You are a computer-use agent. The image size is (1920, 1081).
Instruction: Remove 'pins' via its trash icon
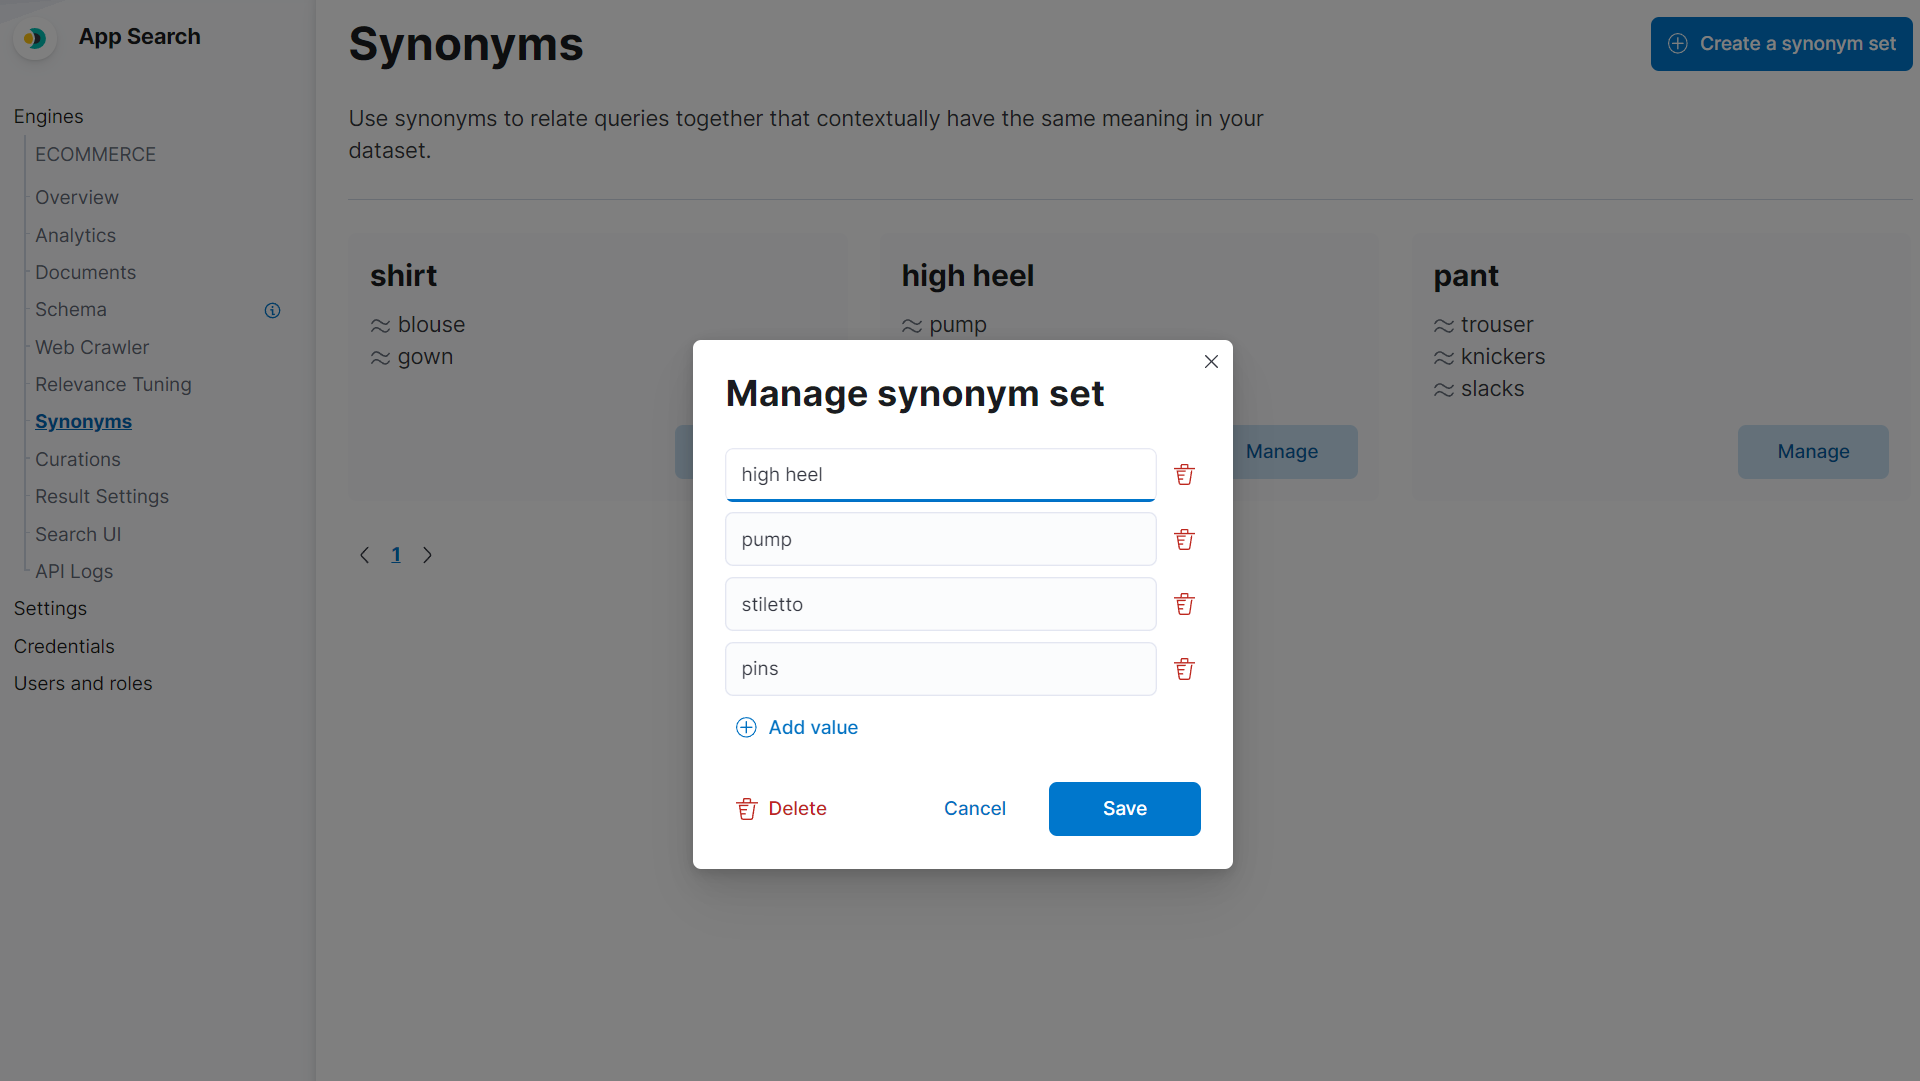point(1184,669)
